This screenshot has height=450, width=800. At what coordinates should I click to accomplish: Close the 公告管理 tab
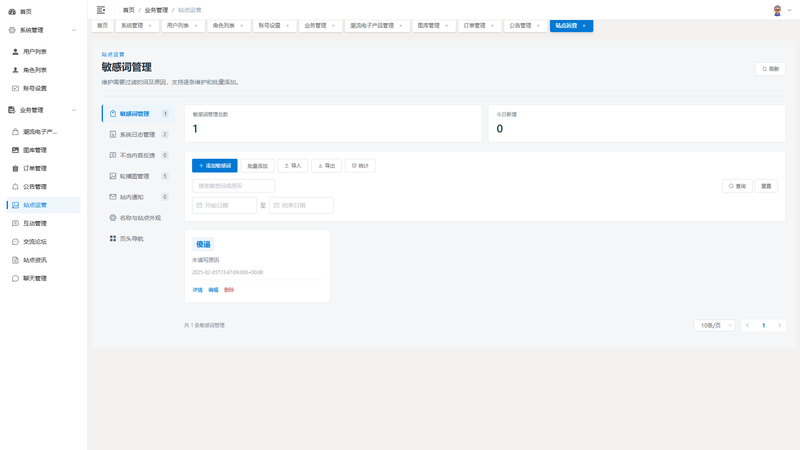tap(538, 26)
